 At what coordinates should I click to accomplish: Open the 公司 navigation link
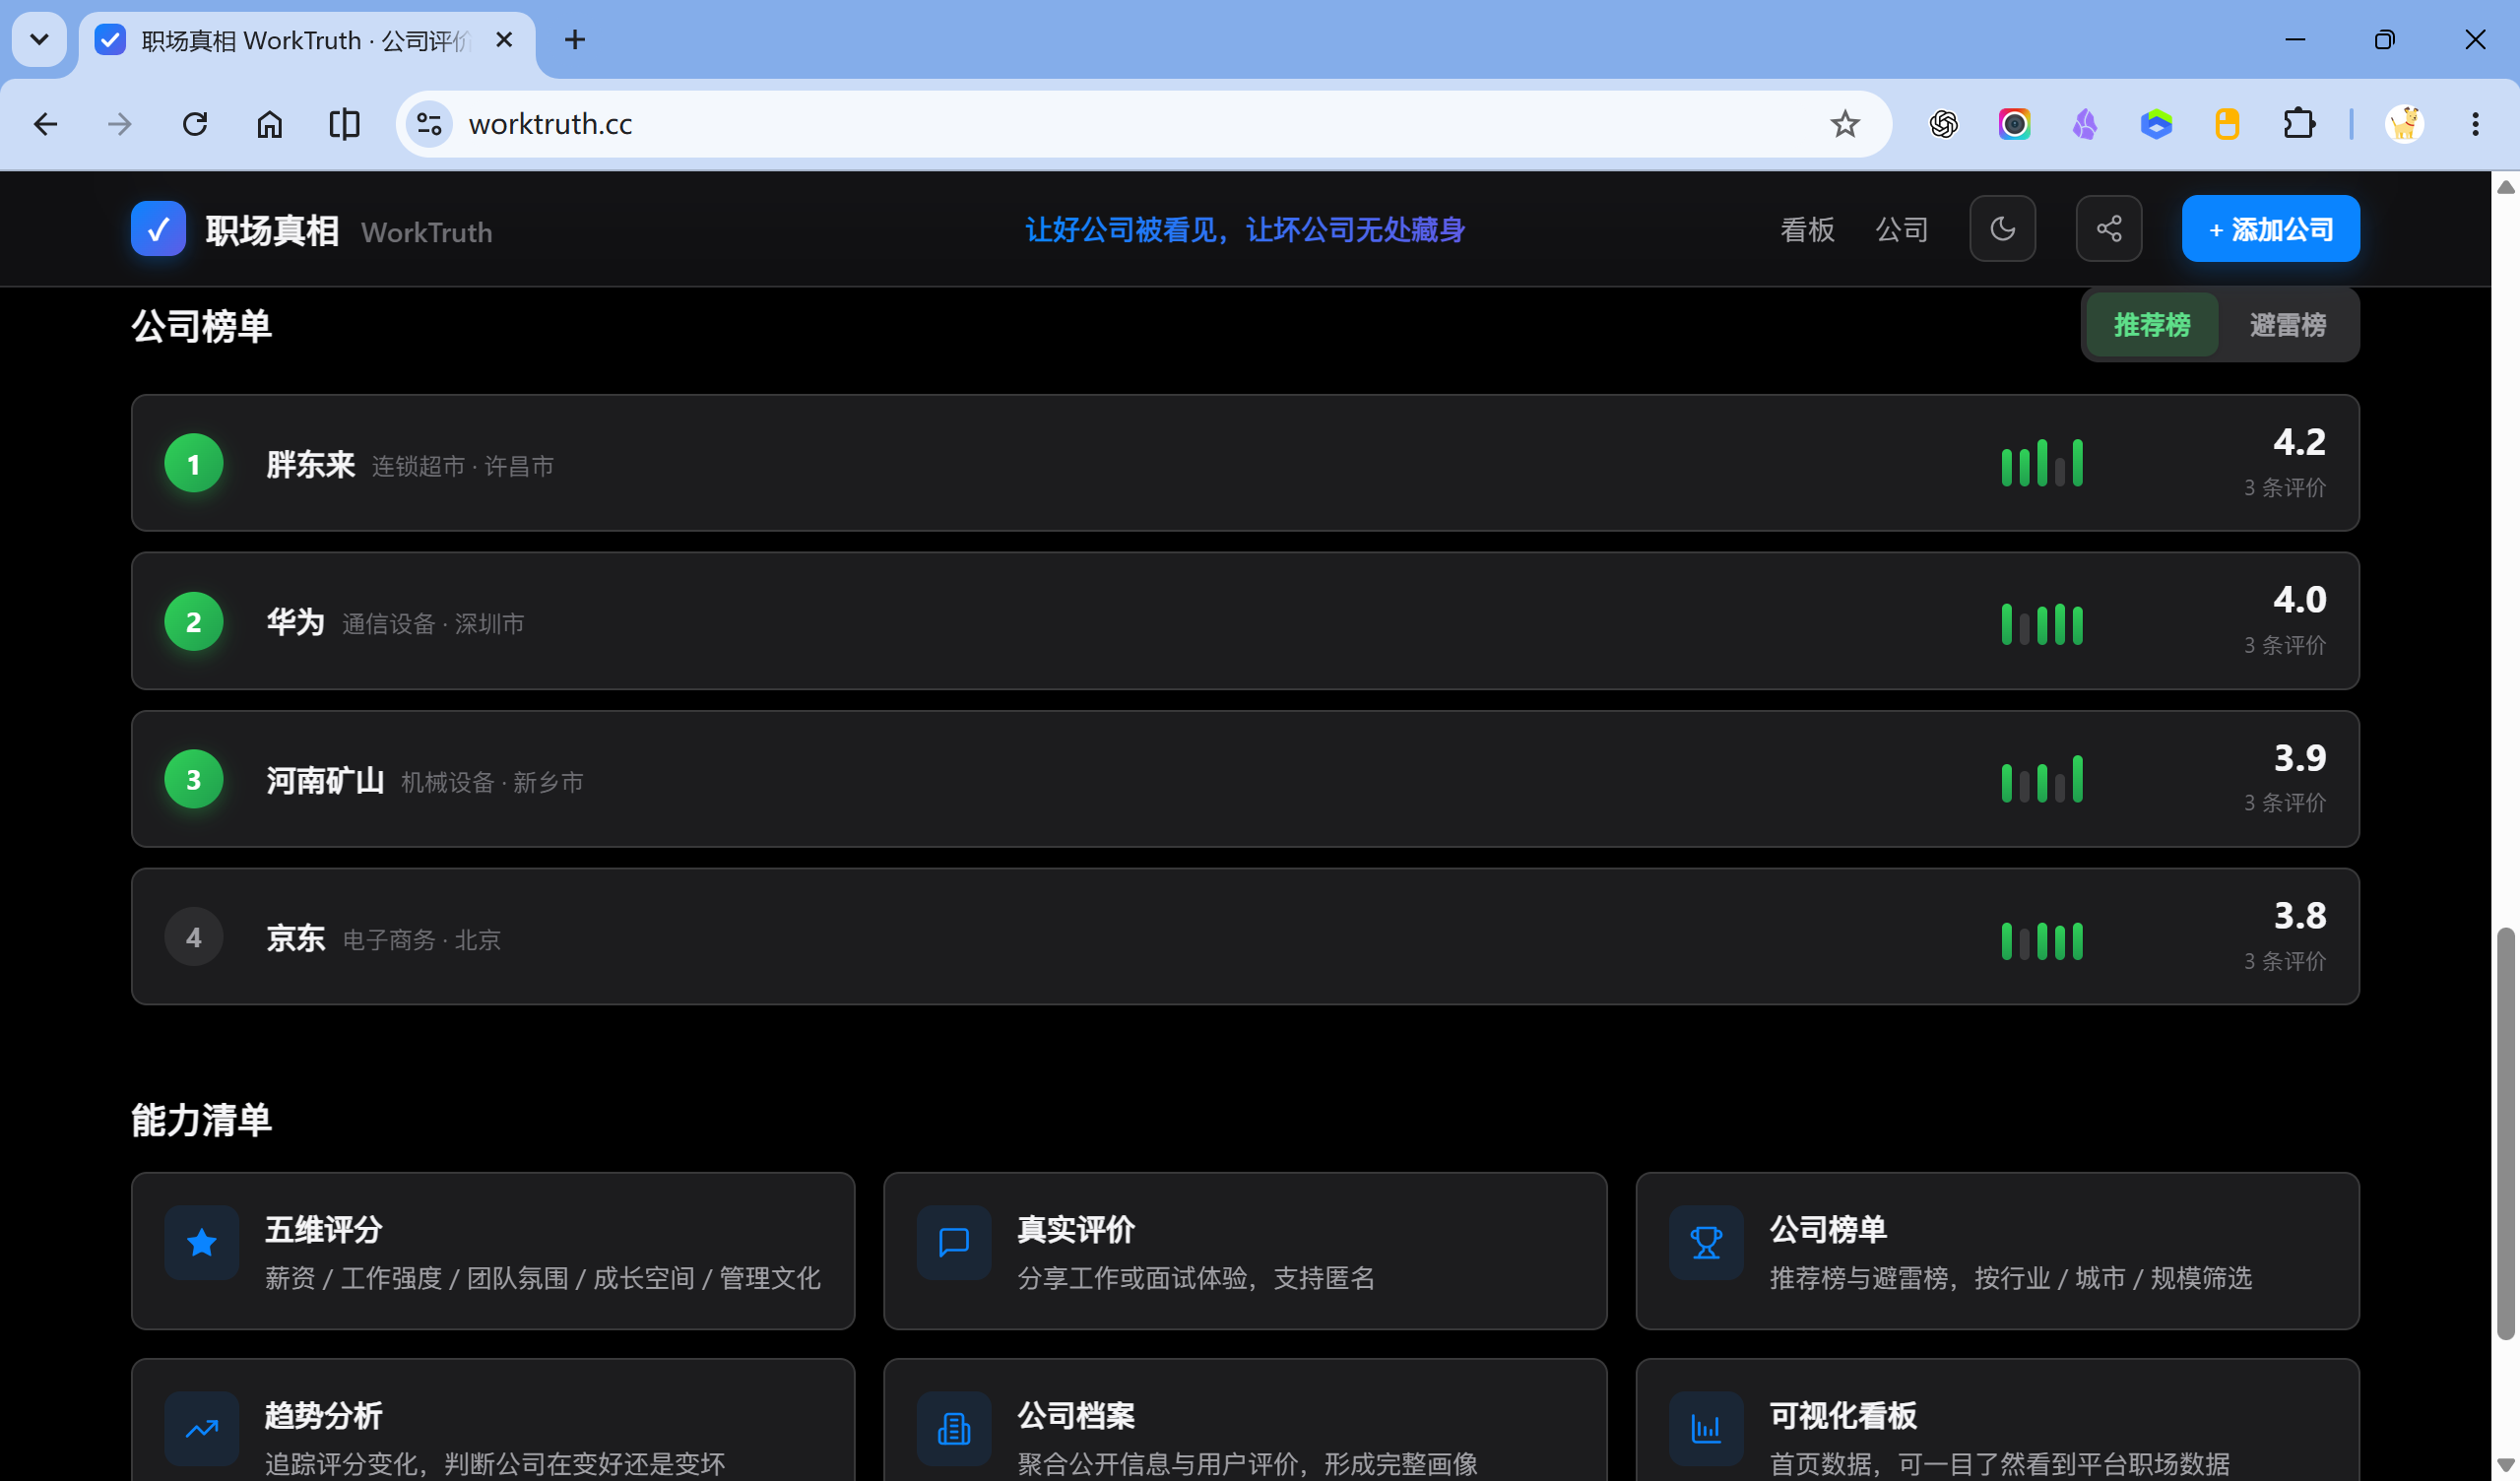click(x=1901, y=230)
